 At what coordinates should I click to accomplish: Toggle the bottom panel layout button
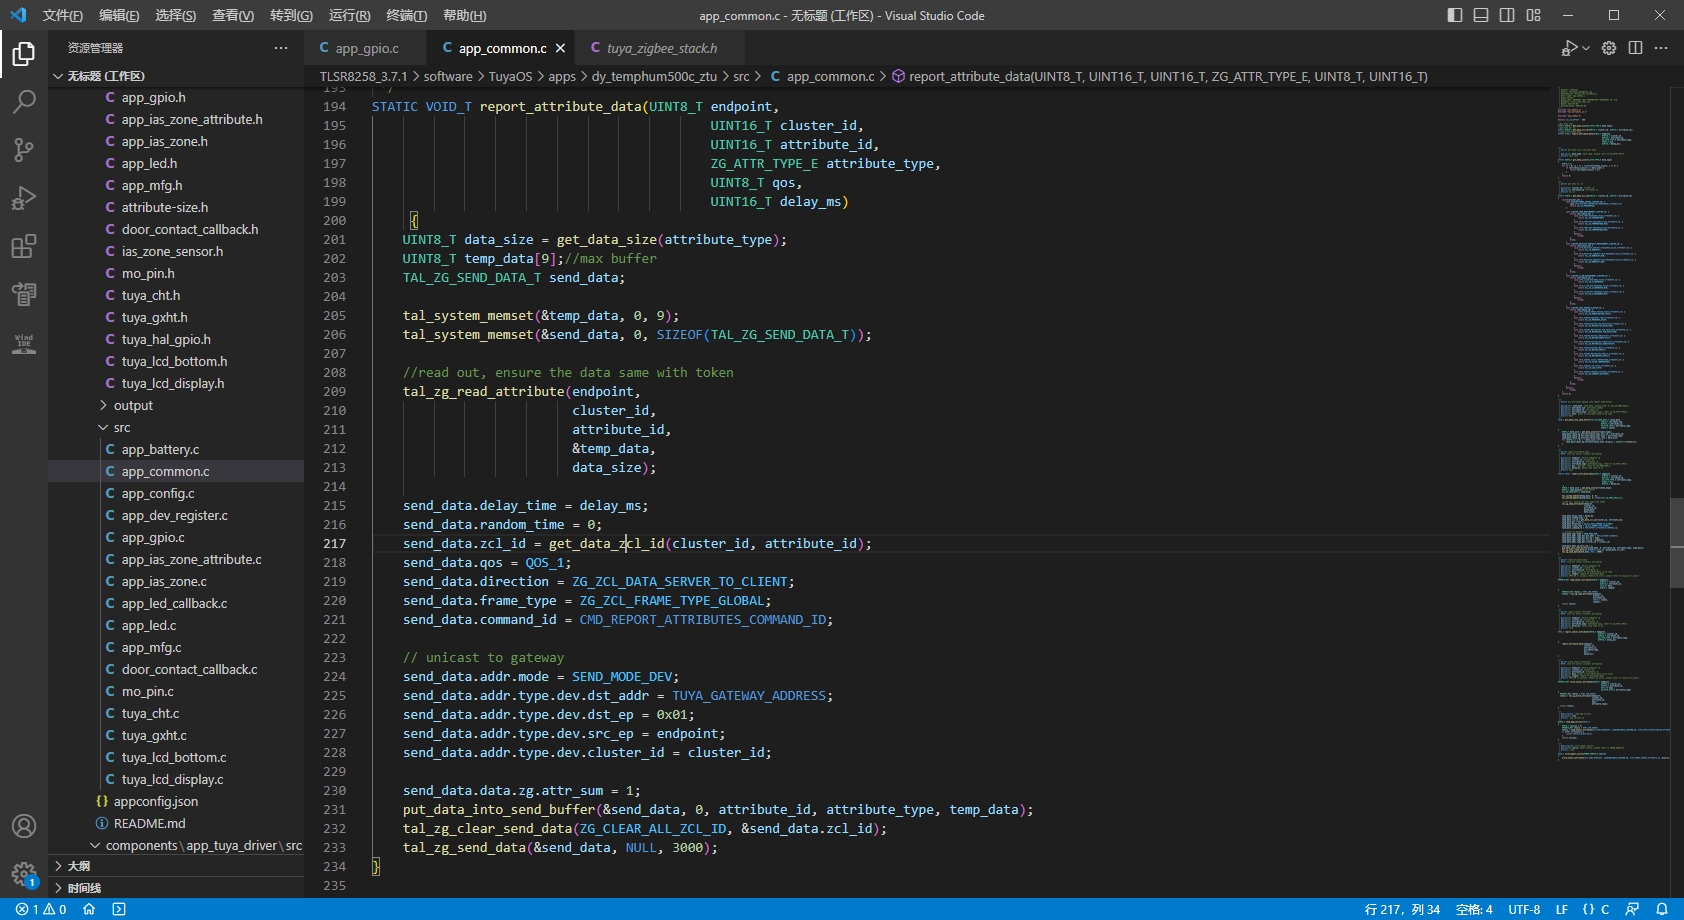(1481, 15)
